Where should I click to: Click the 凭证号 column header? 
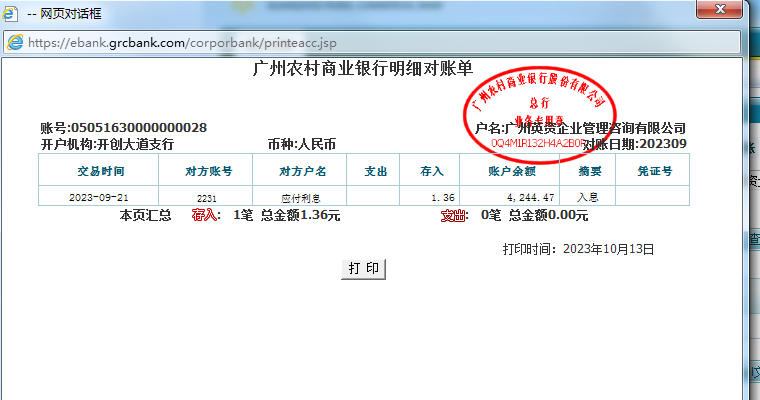(652, 170)
